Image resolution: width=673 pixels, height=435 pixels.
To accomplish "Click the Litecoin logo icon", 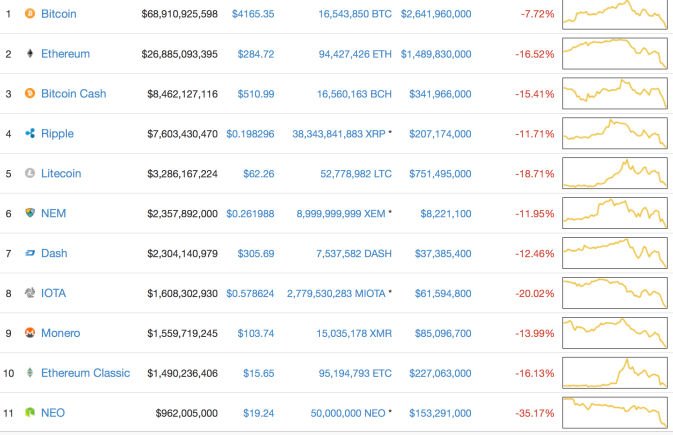I will 30,173.
